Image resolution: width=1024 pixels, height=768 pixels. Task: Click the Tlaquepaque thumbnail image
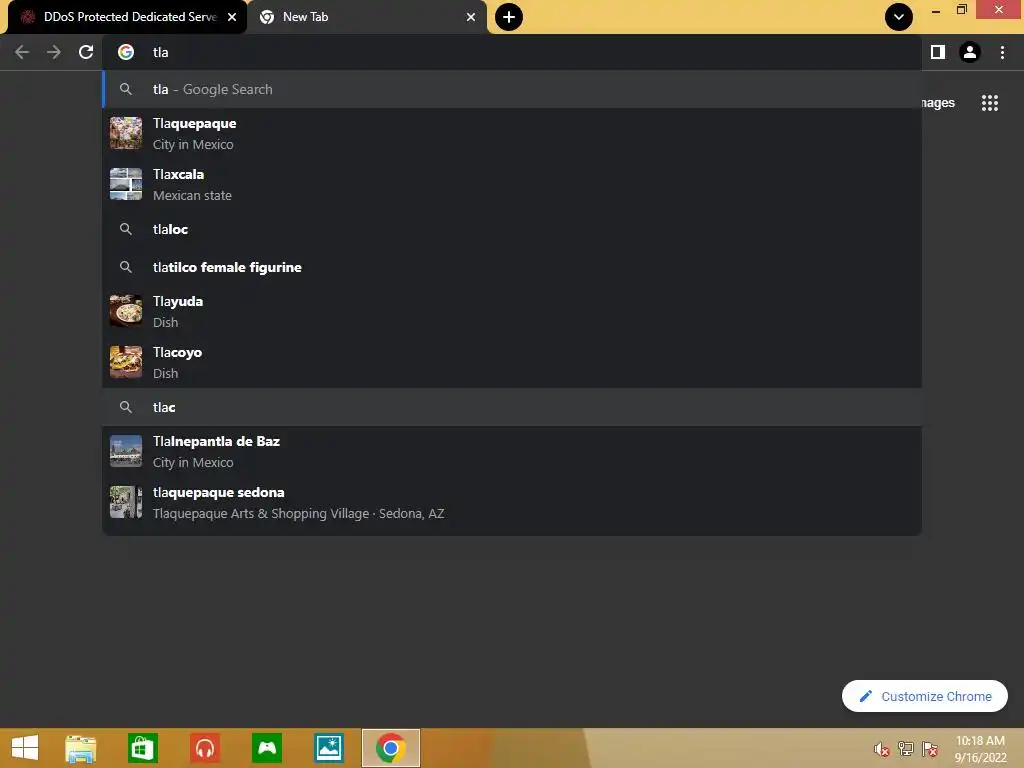click(126, 133)
